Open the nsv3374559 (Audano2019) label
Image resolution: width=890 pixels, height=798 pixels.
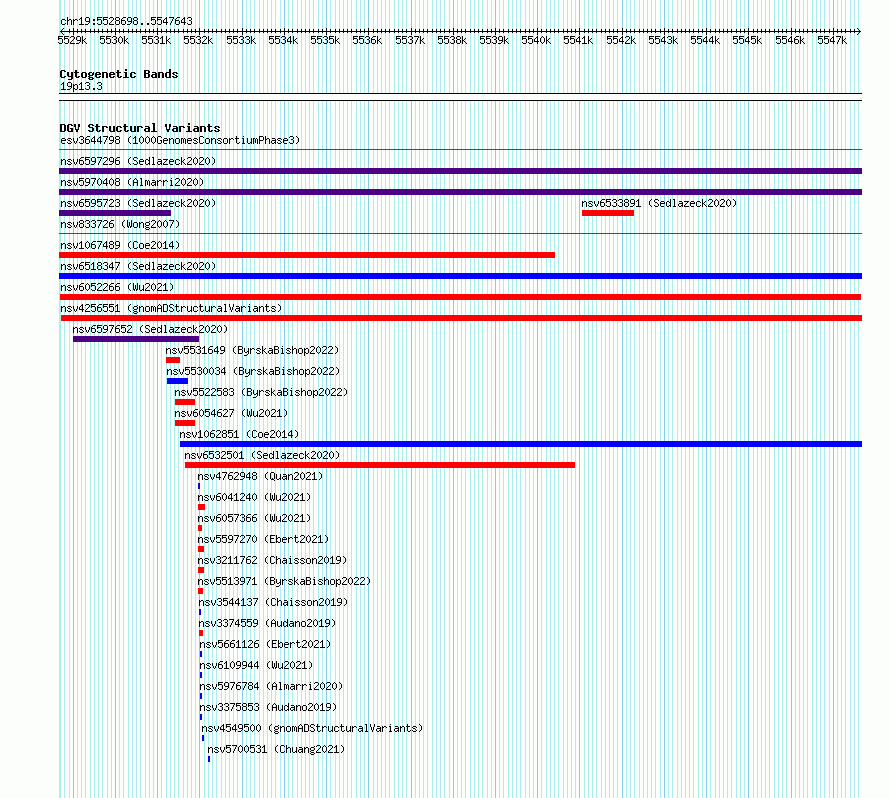(x=267, y=623)
